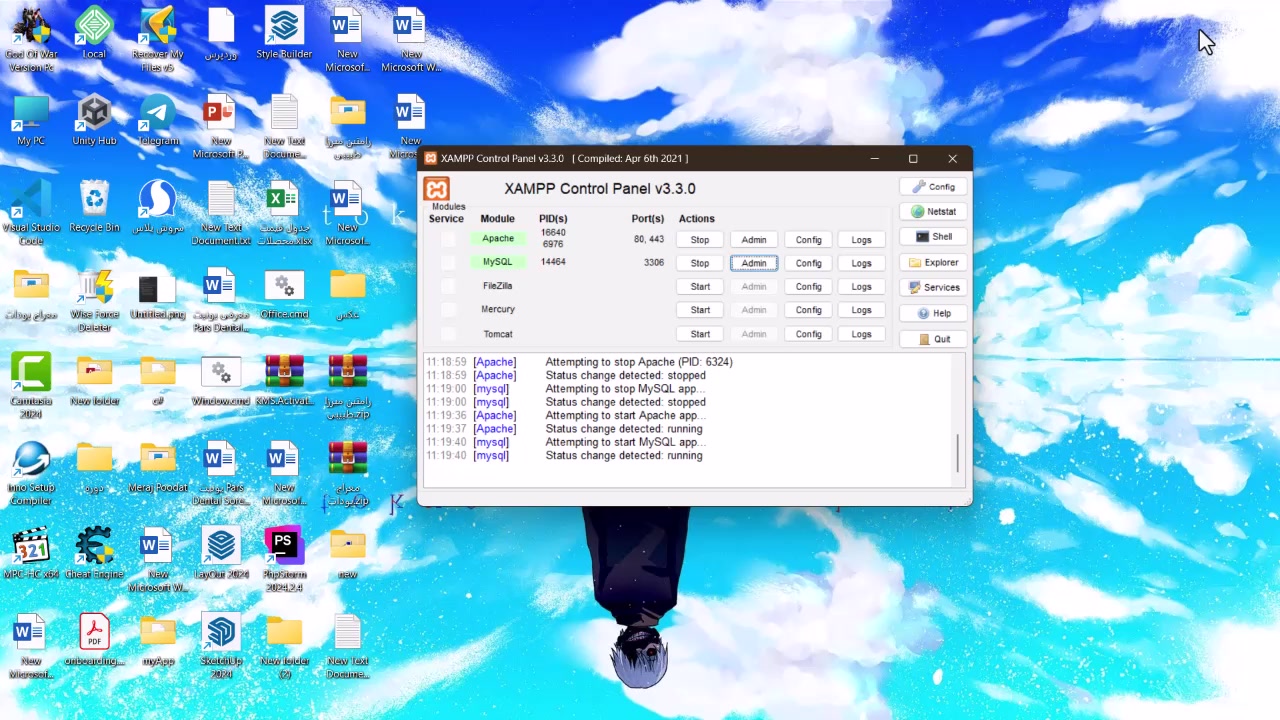The height and width of the screenshot is (720, 1280).
Task: Start the Tomcat module
Action: coord(700,334)
